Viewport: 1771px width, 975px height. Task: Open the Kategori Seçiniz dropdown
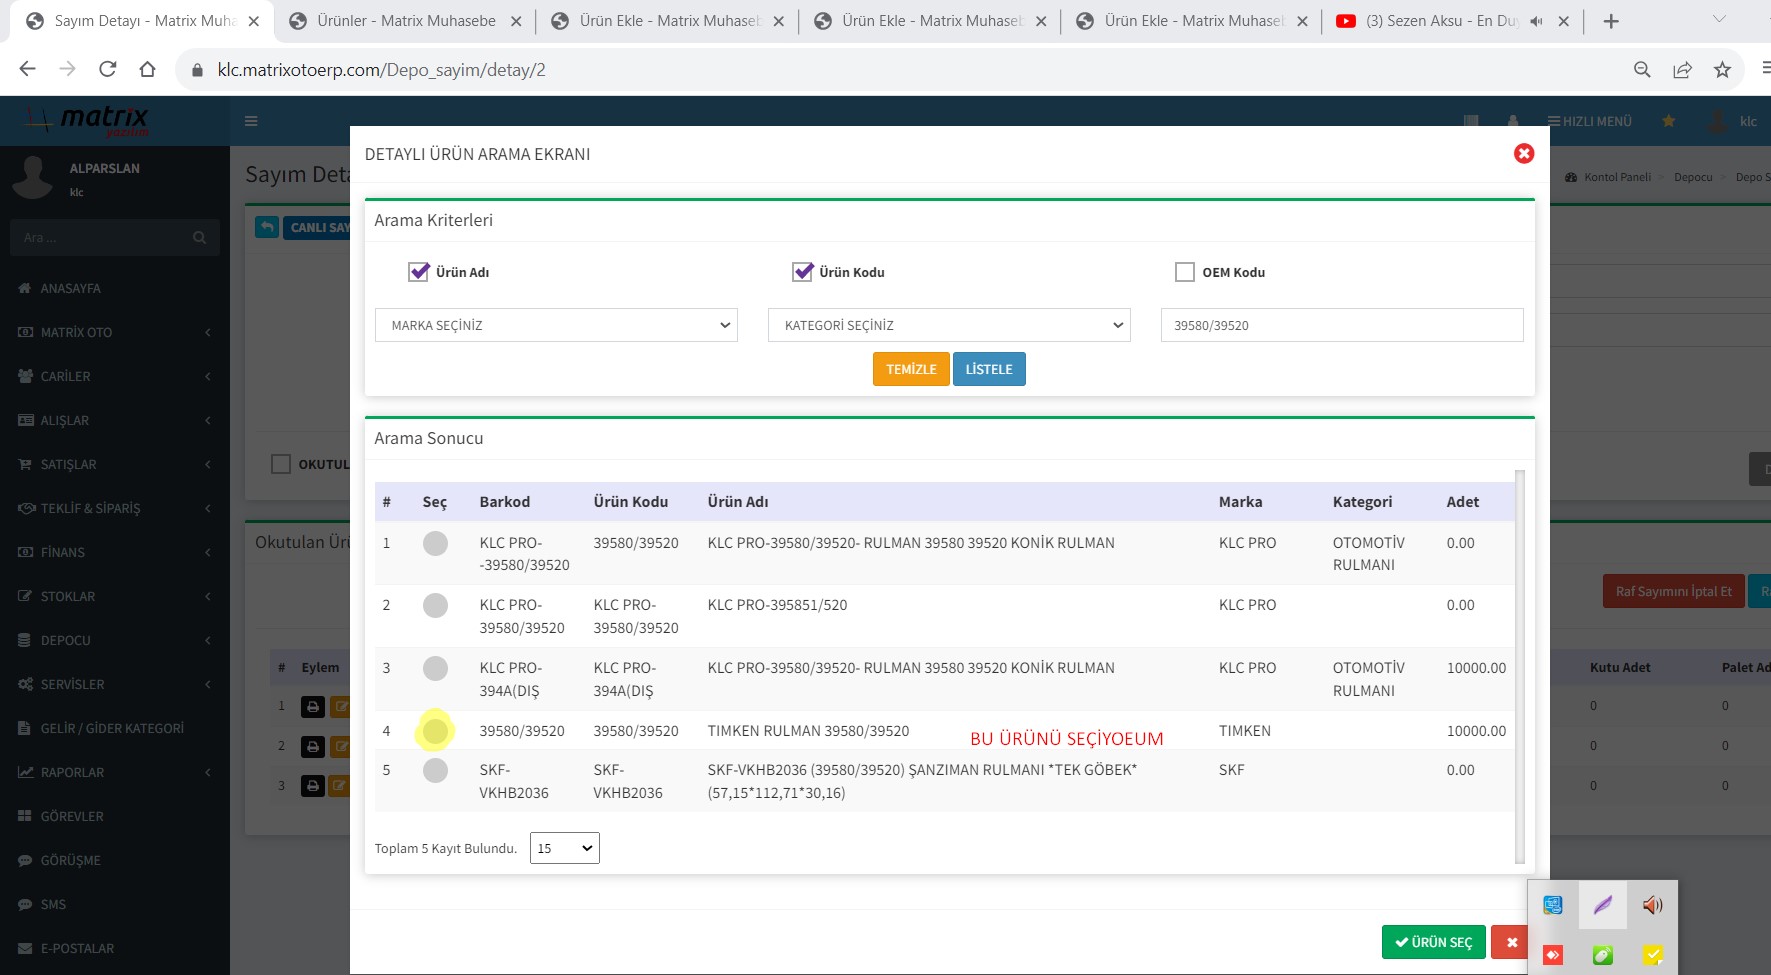(948, 325)
